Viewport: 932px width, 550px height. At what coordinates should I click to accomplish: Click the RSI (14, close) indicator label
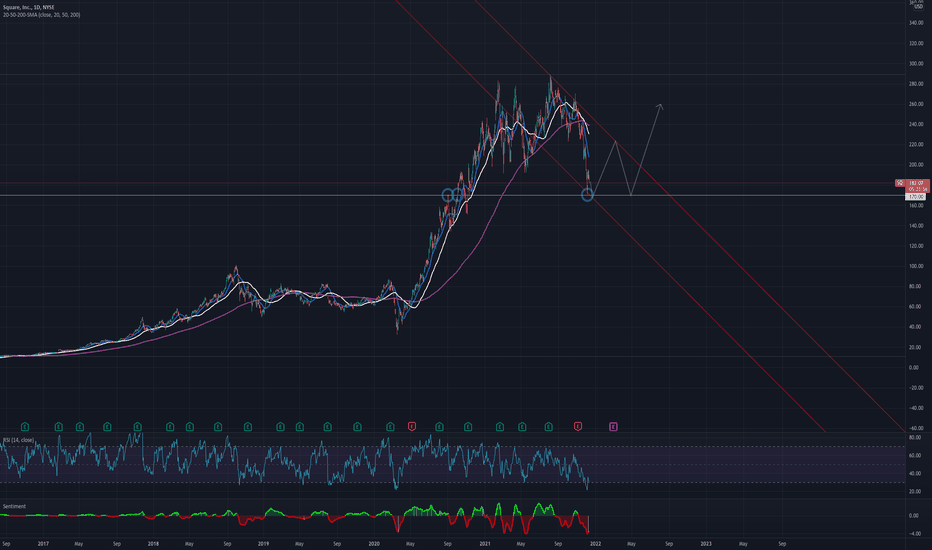[18, 440]
